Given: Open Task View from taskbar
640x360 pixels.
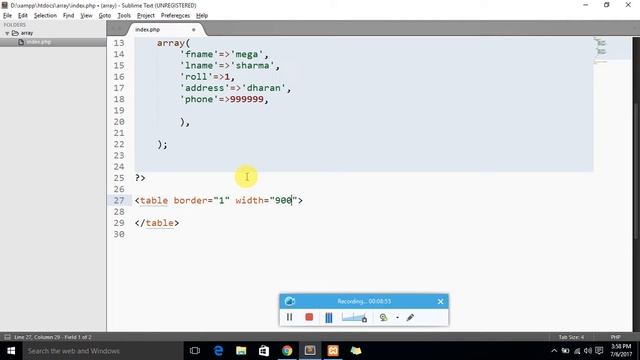Looking at the screenshot, I should coord(195,351).
